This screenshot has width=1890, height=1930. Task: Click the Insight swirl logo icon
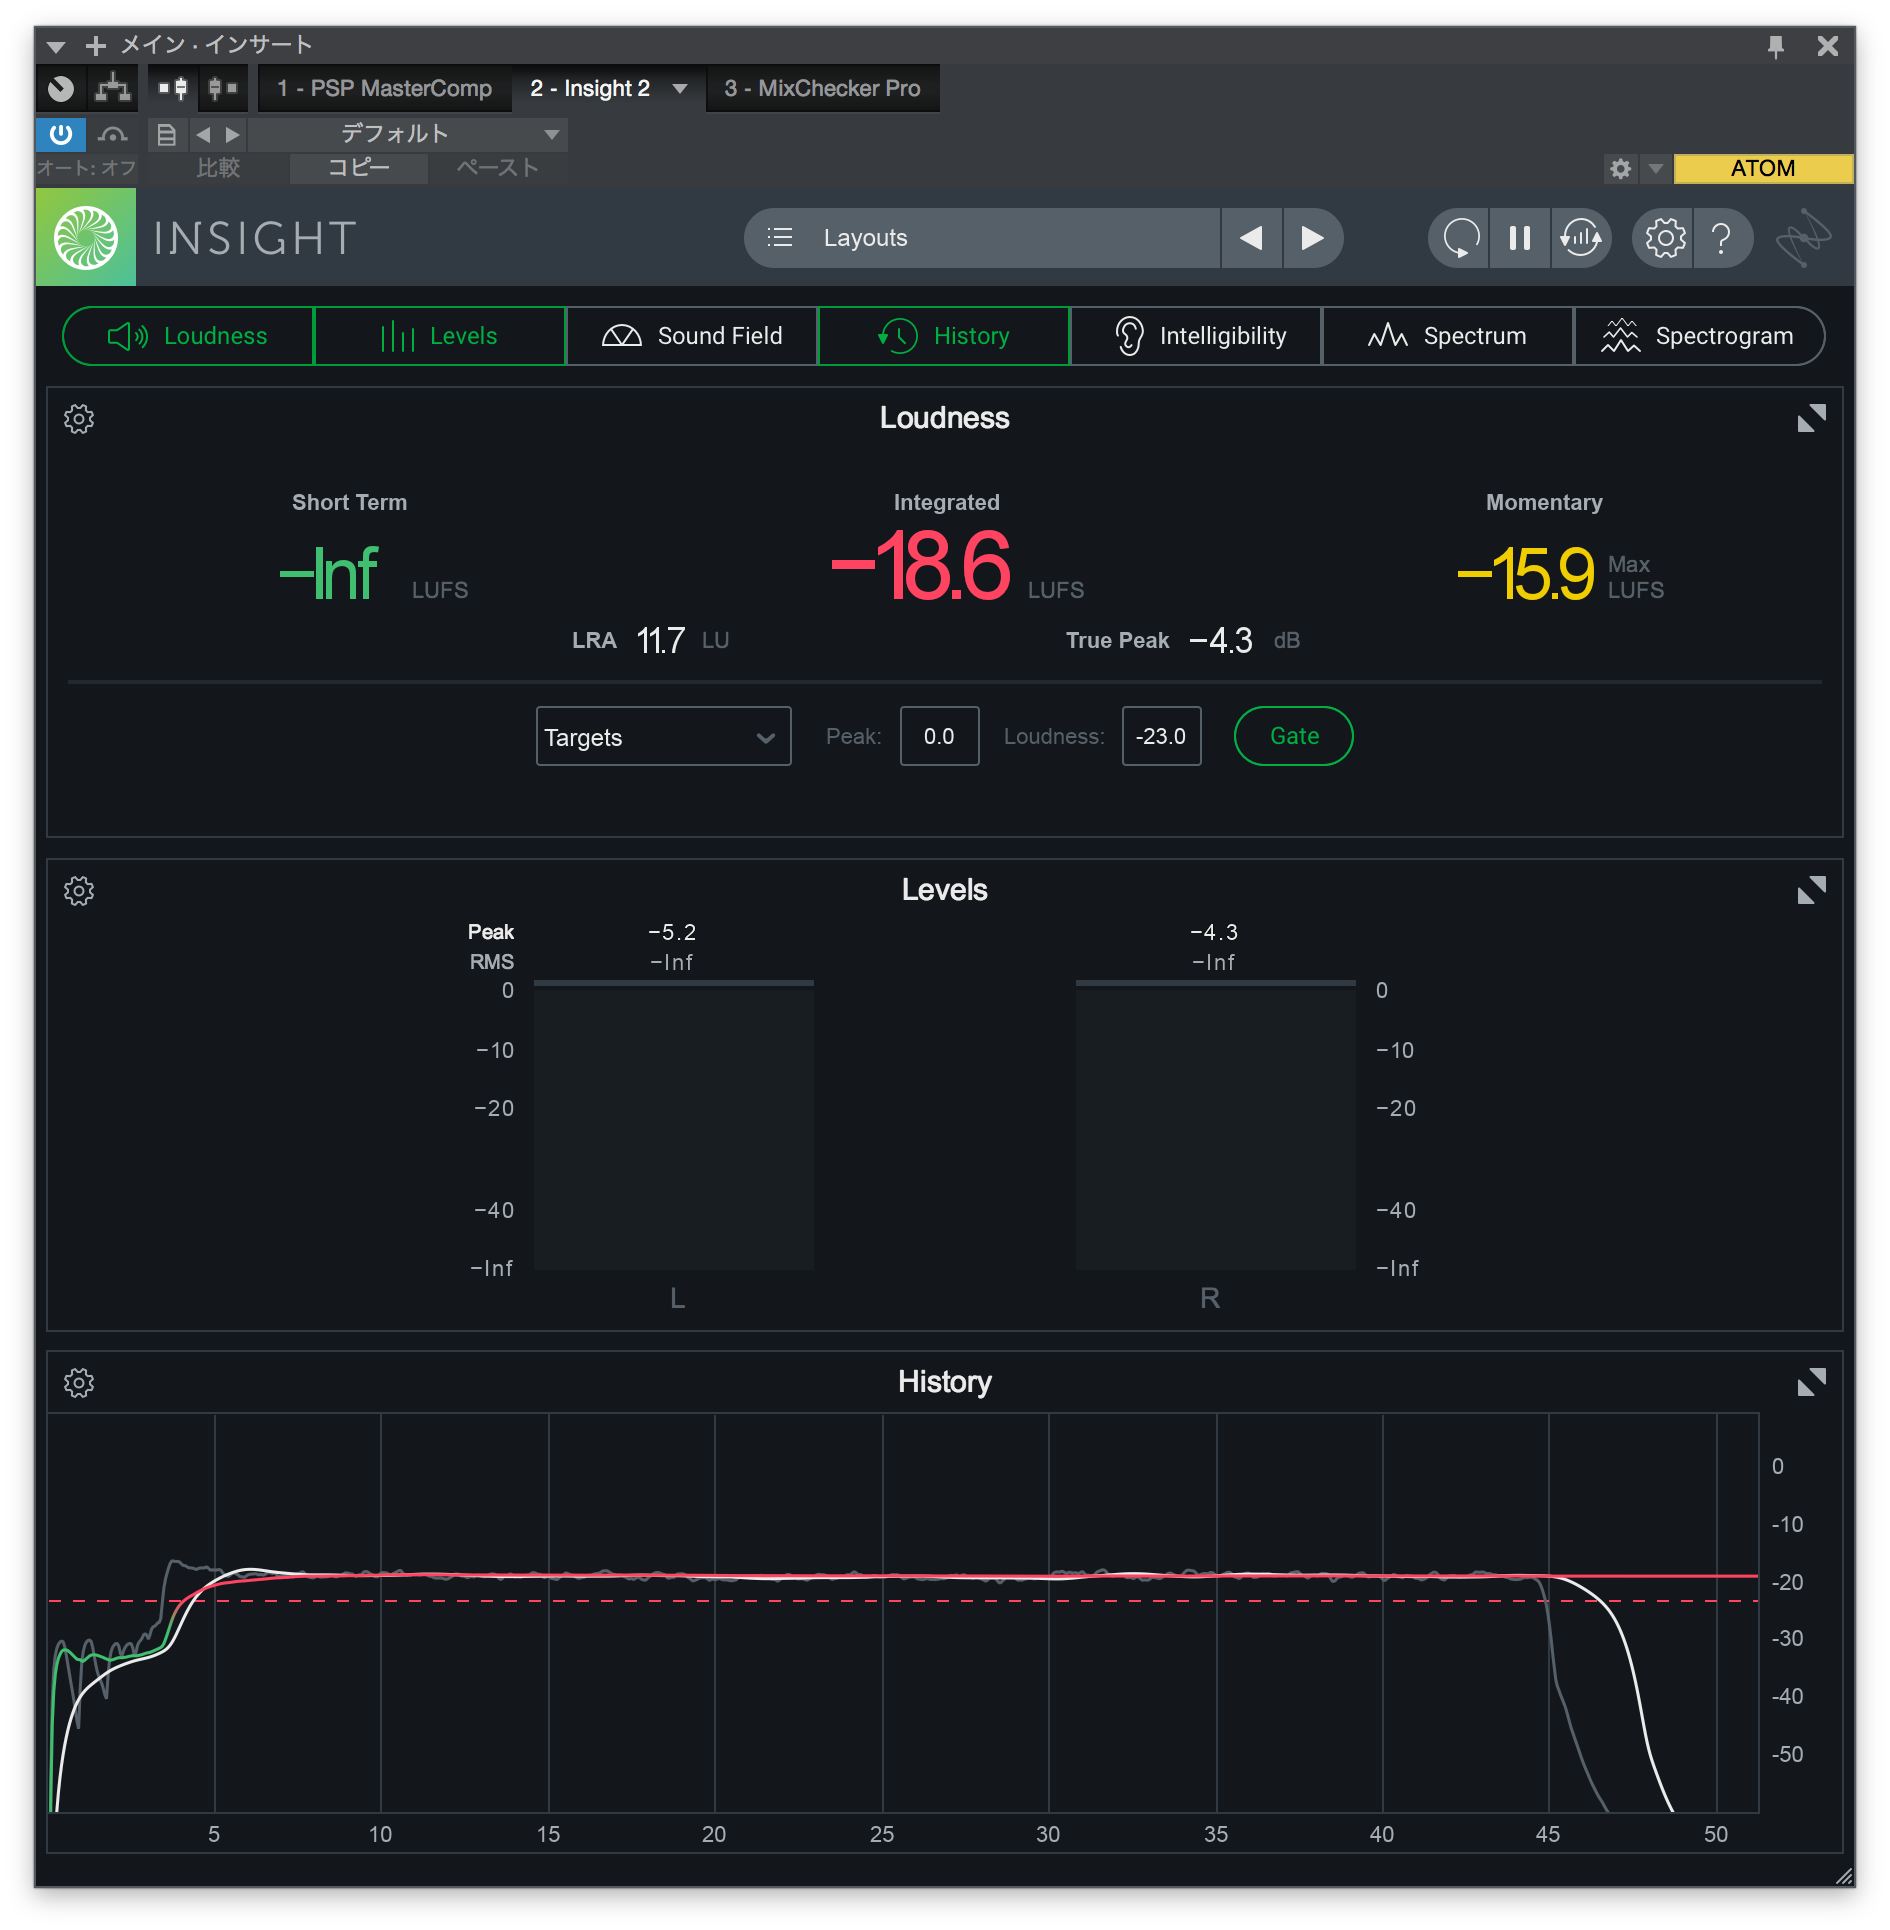(x=86, y=238)
